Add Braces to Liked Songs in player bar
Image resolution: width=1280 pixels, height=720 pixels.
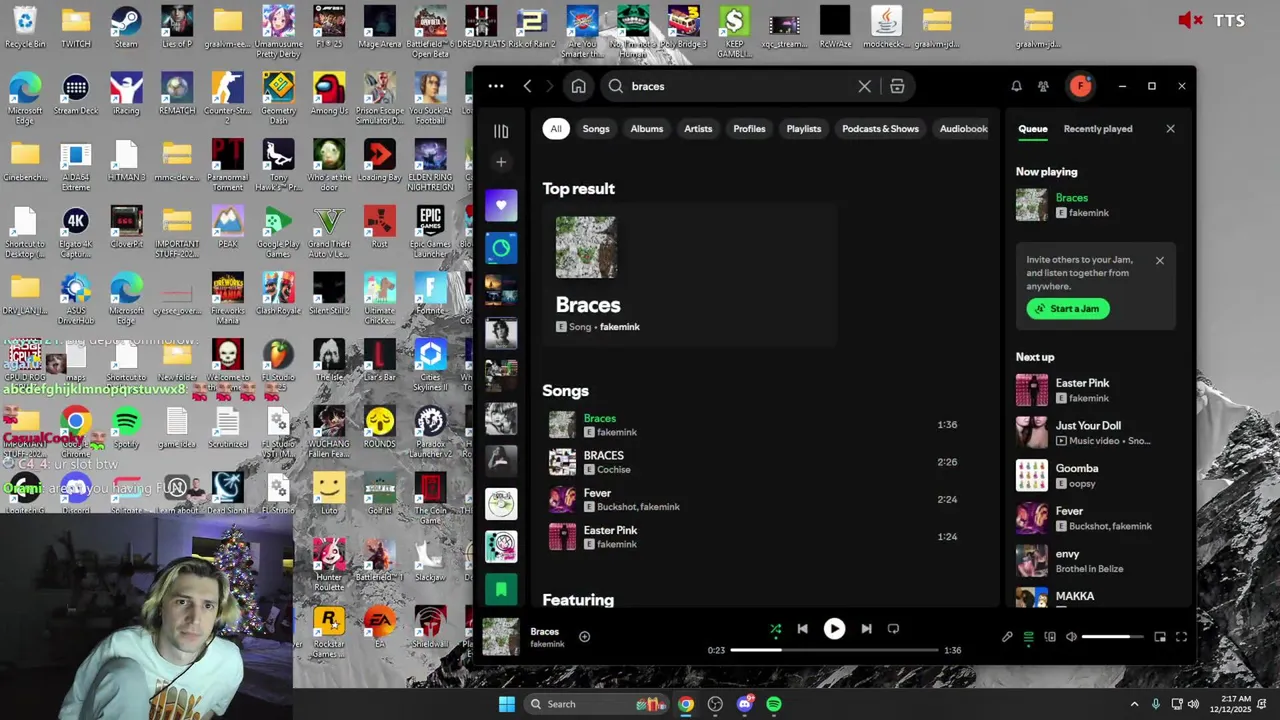click(584, 636)
